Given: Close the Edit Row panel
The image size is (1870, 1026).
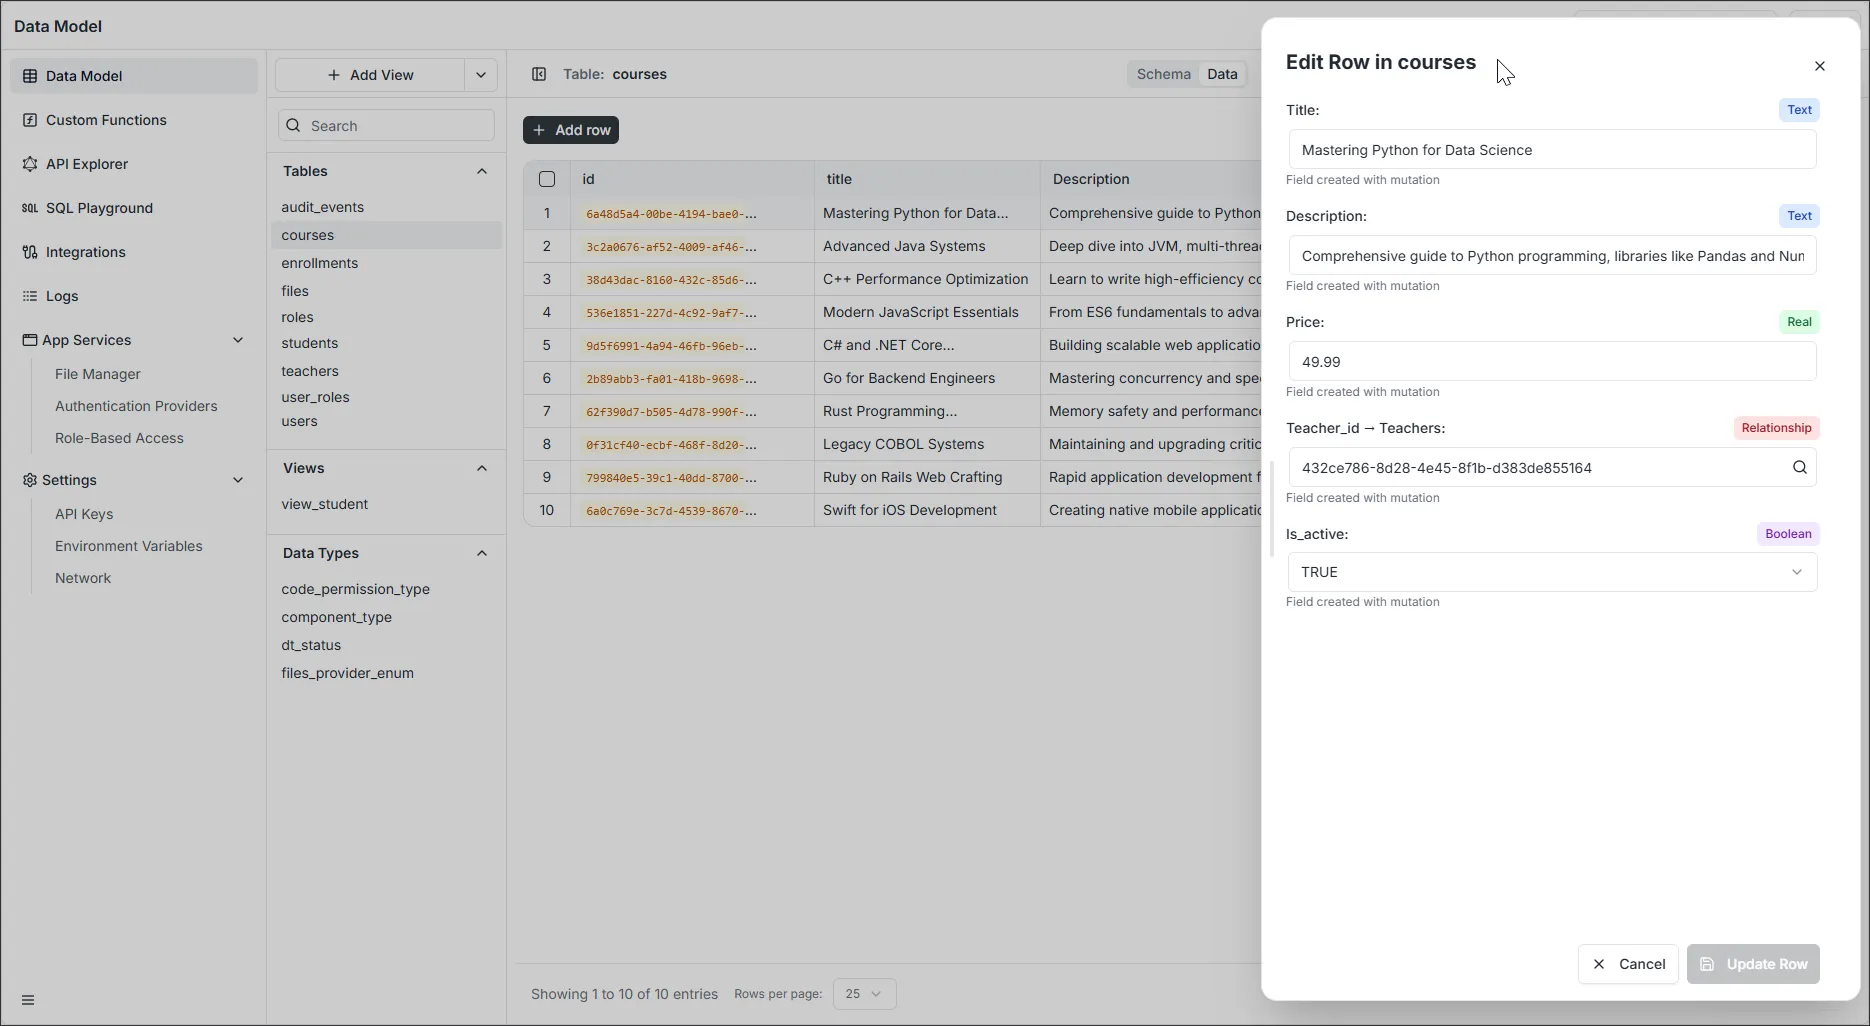Looking at the screenshot, I should click(1819, 66).
